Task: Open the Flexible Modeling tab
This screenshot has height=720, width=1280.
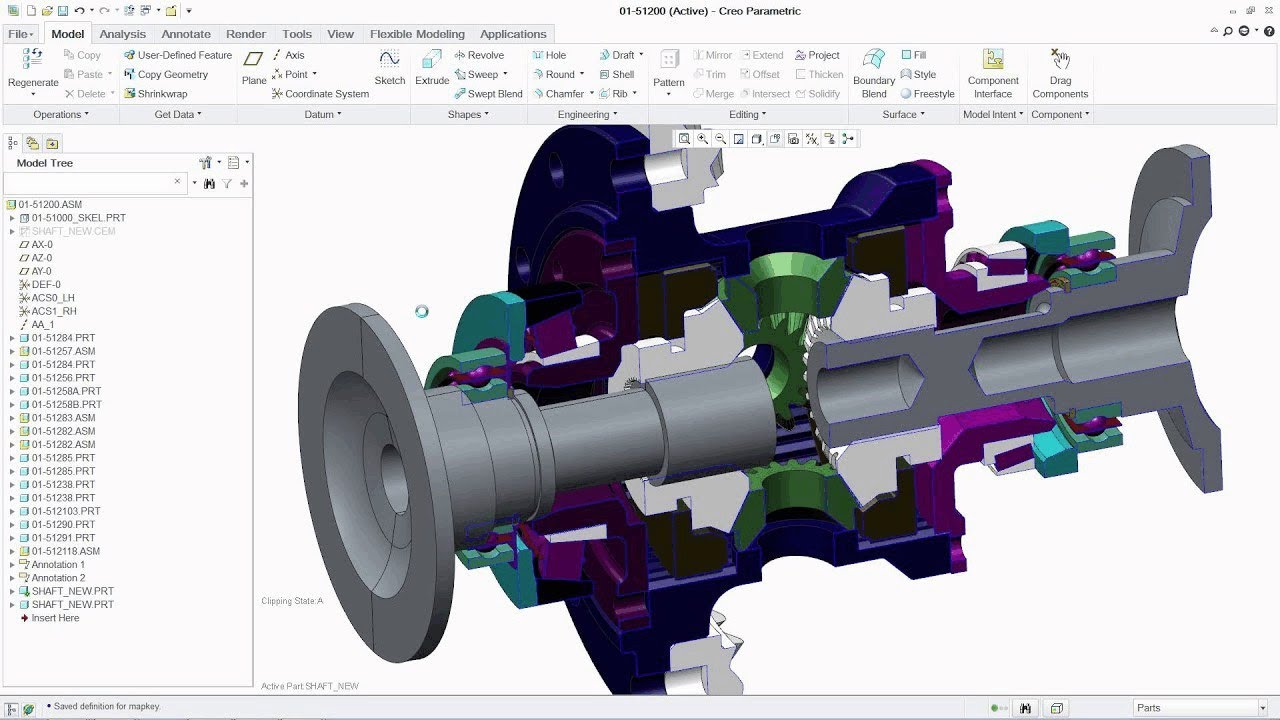Action: coord(417,34)
